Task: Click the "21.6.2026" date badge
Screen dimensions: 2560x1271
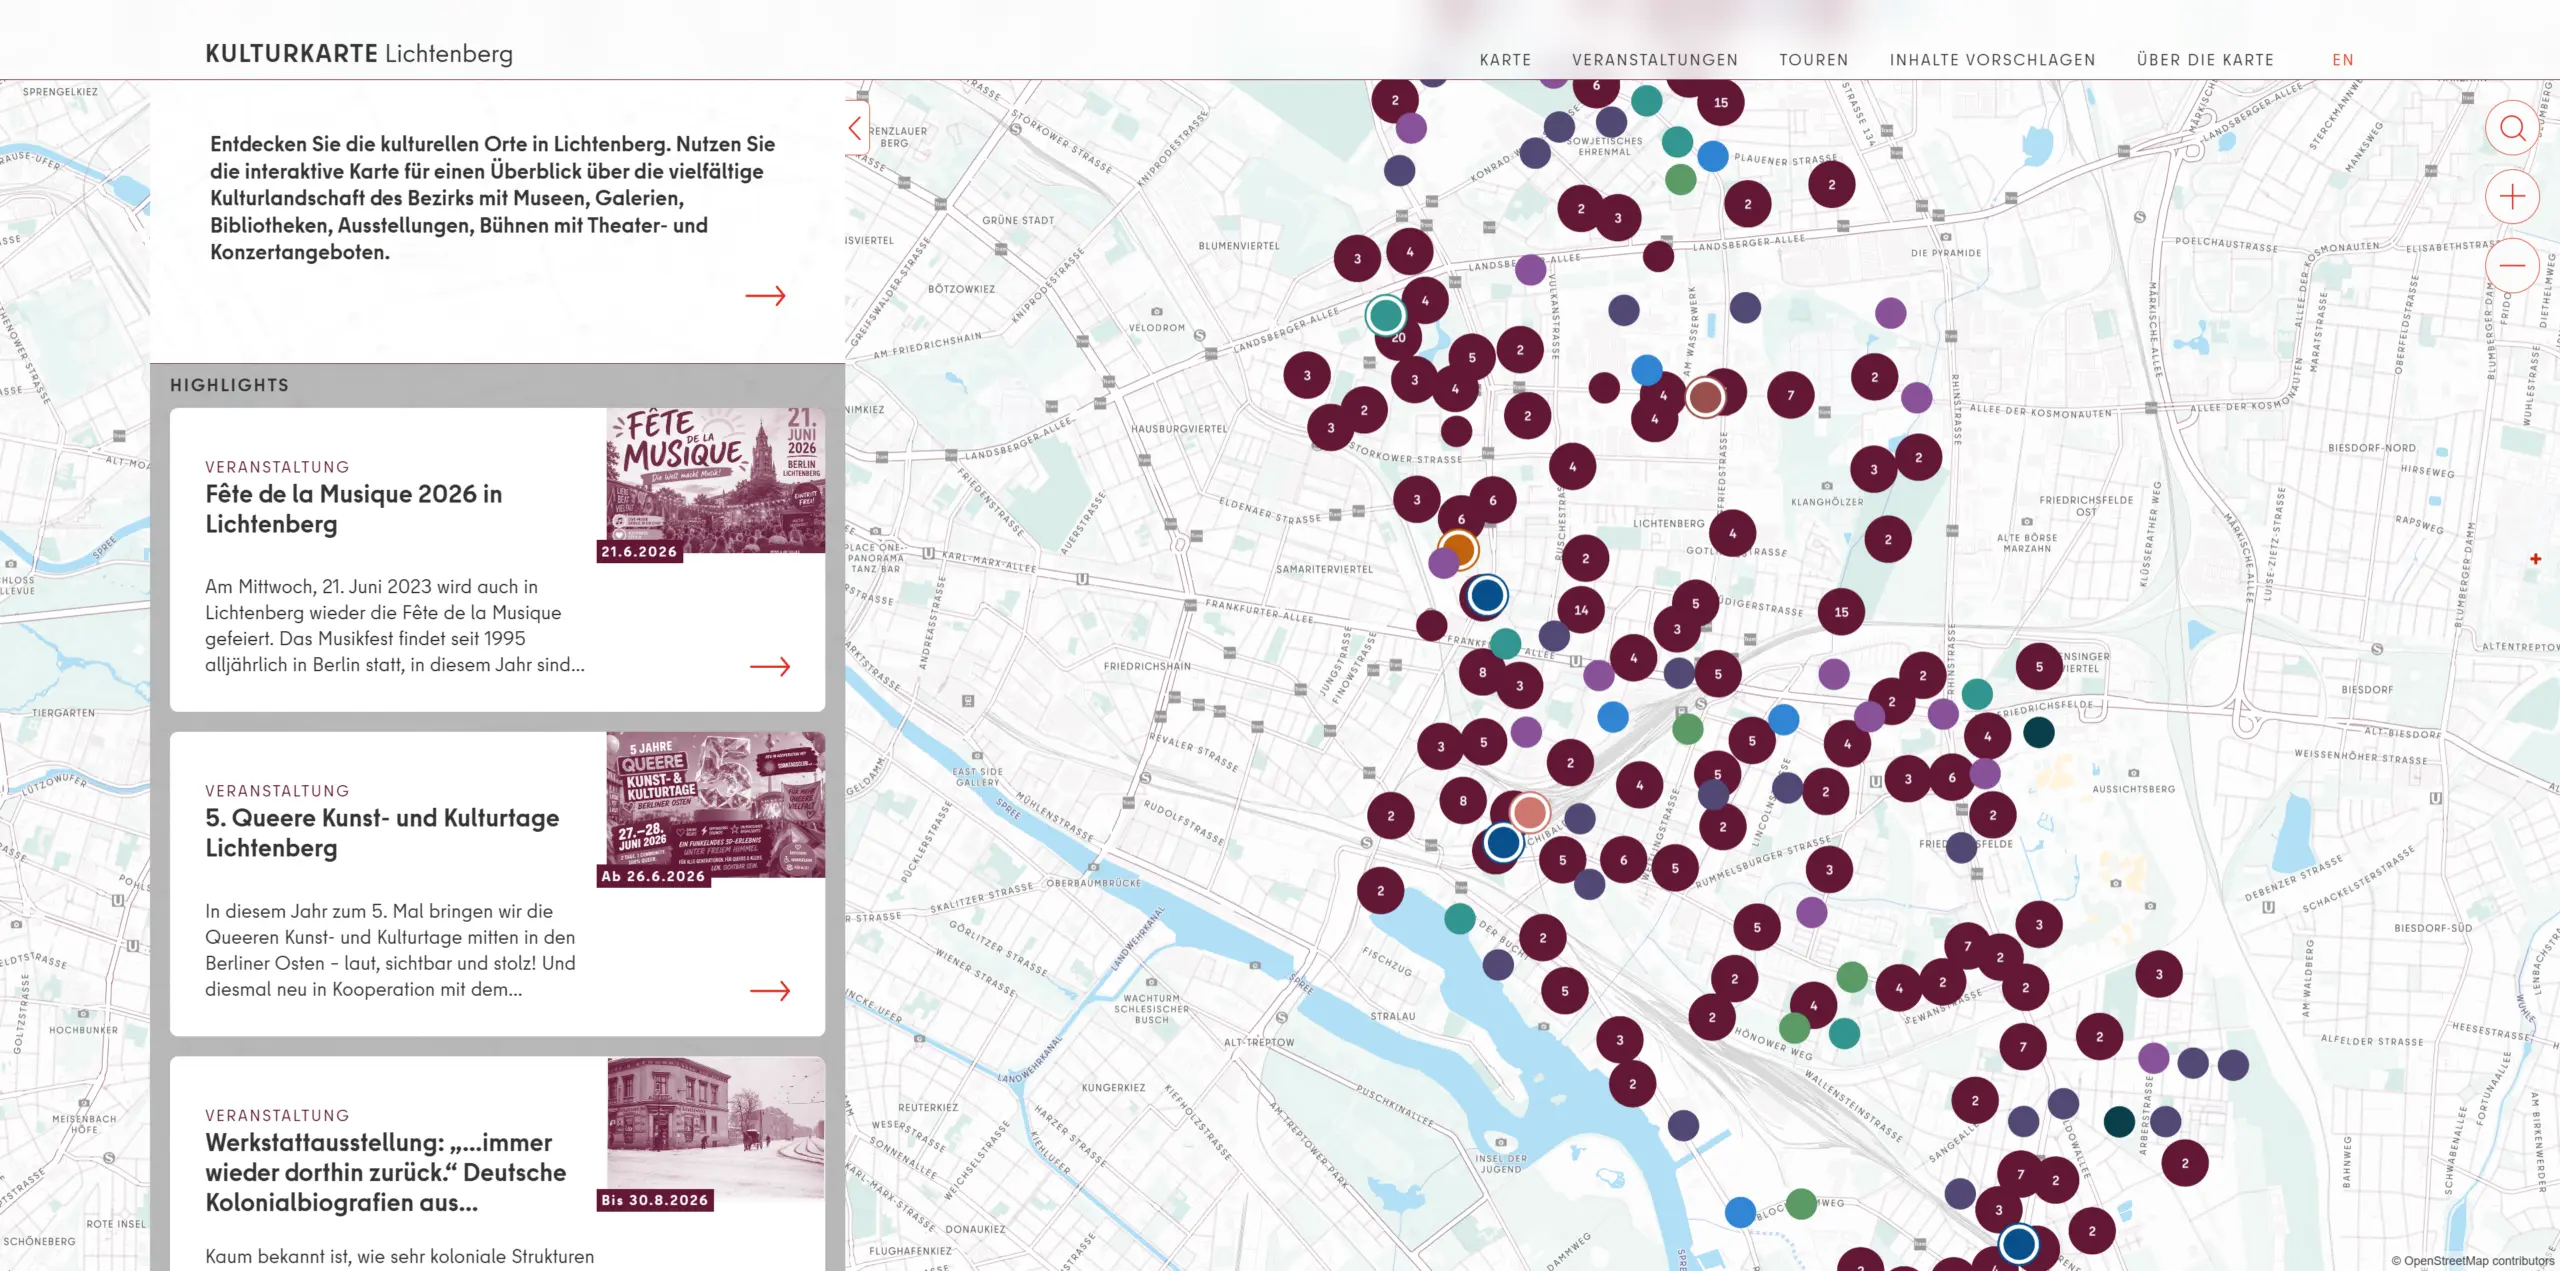Action: (x=639, y=551)
